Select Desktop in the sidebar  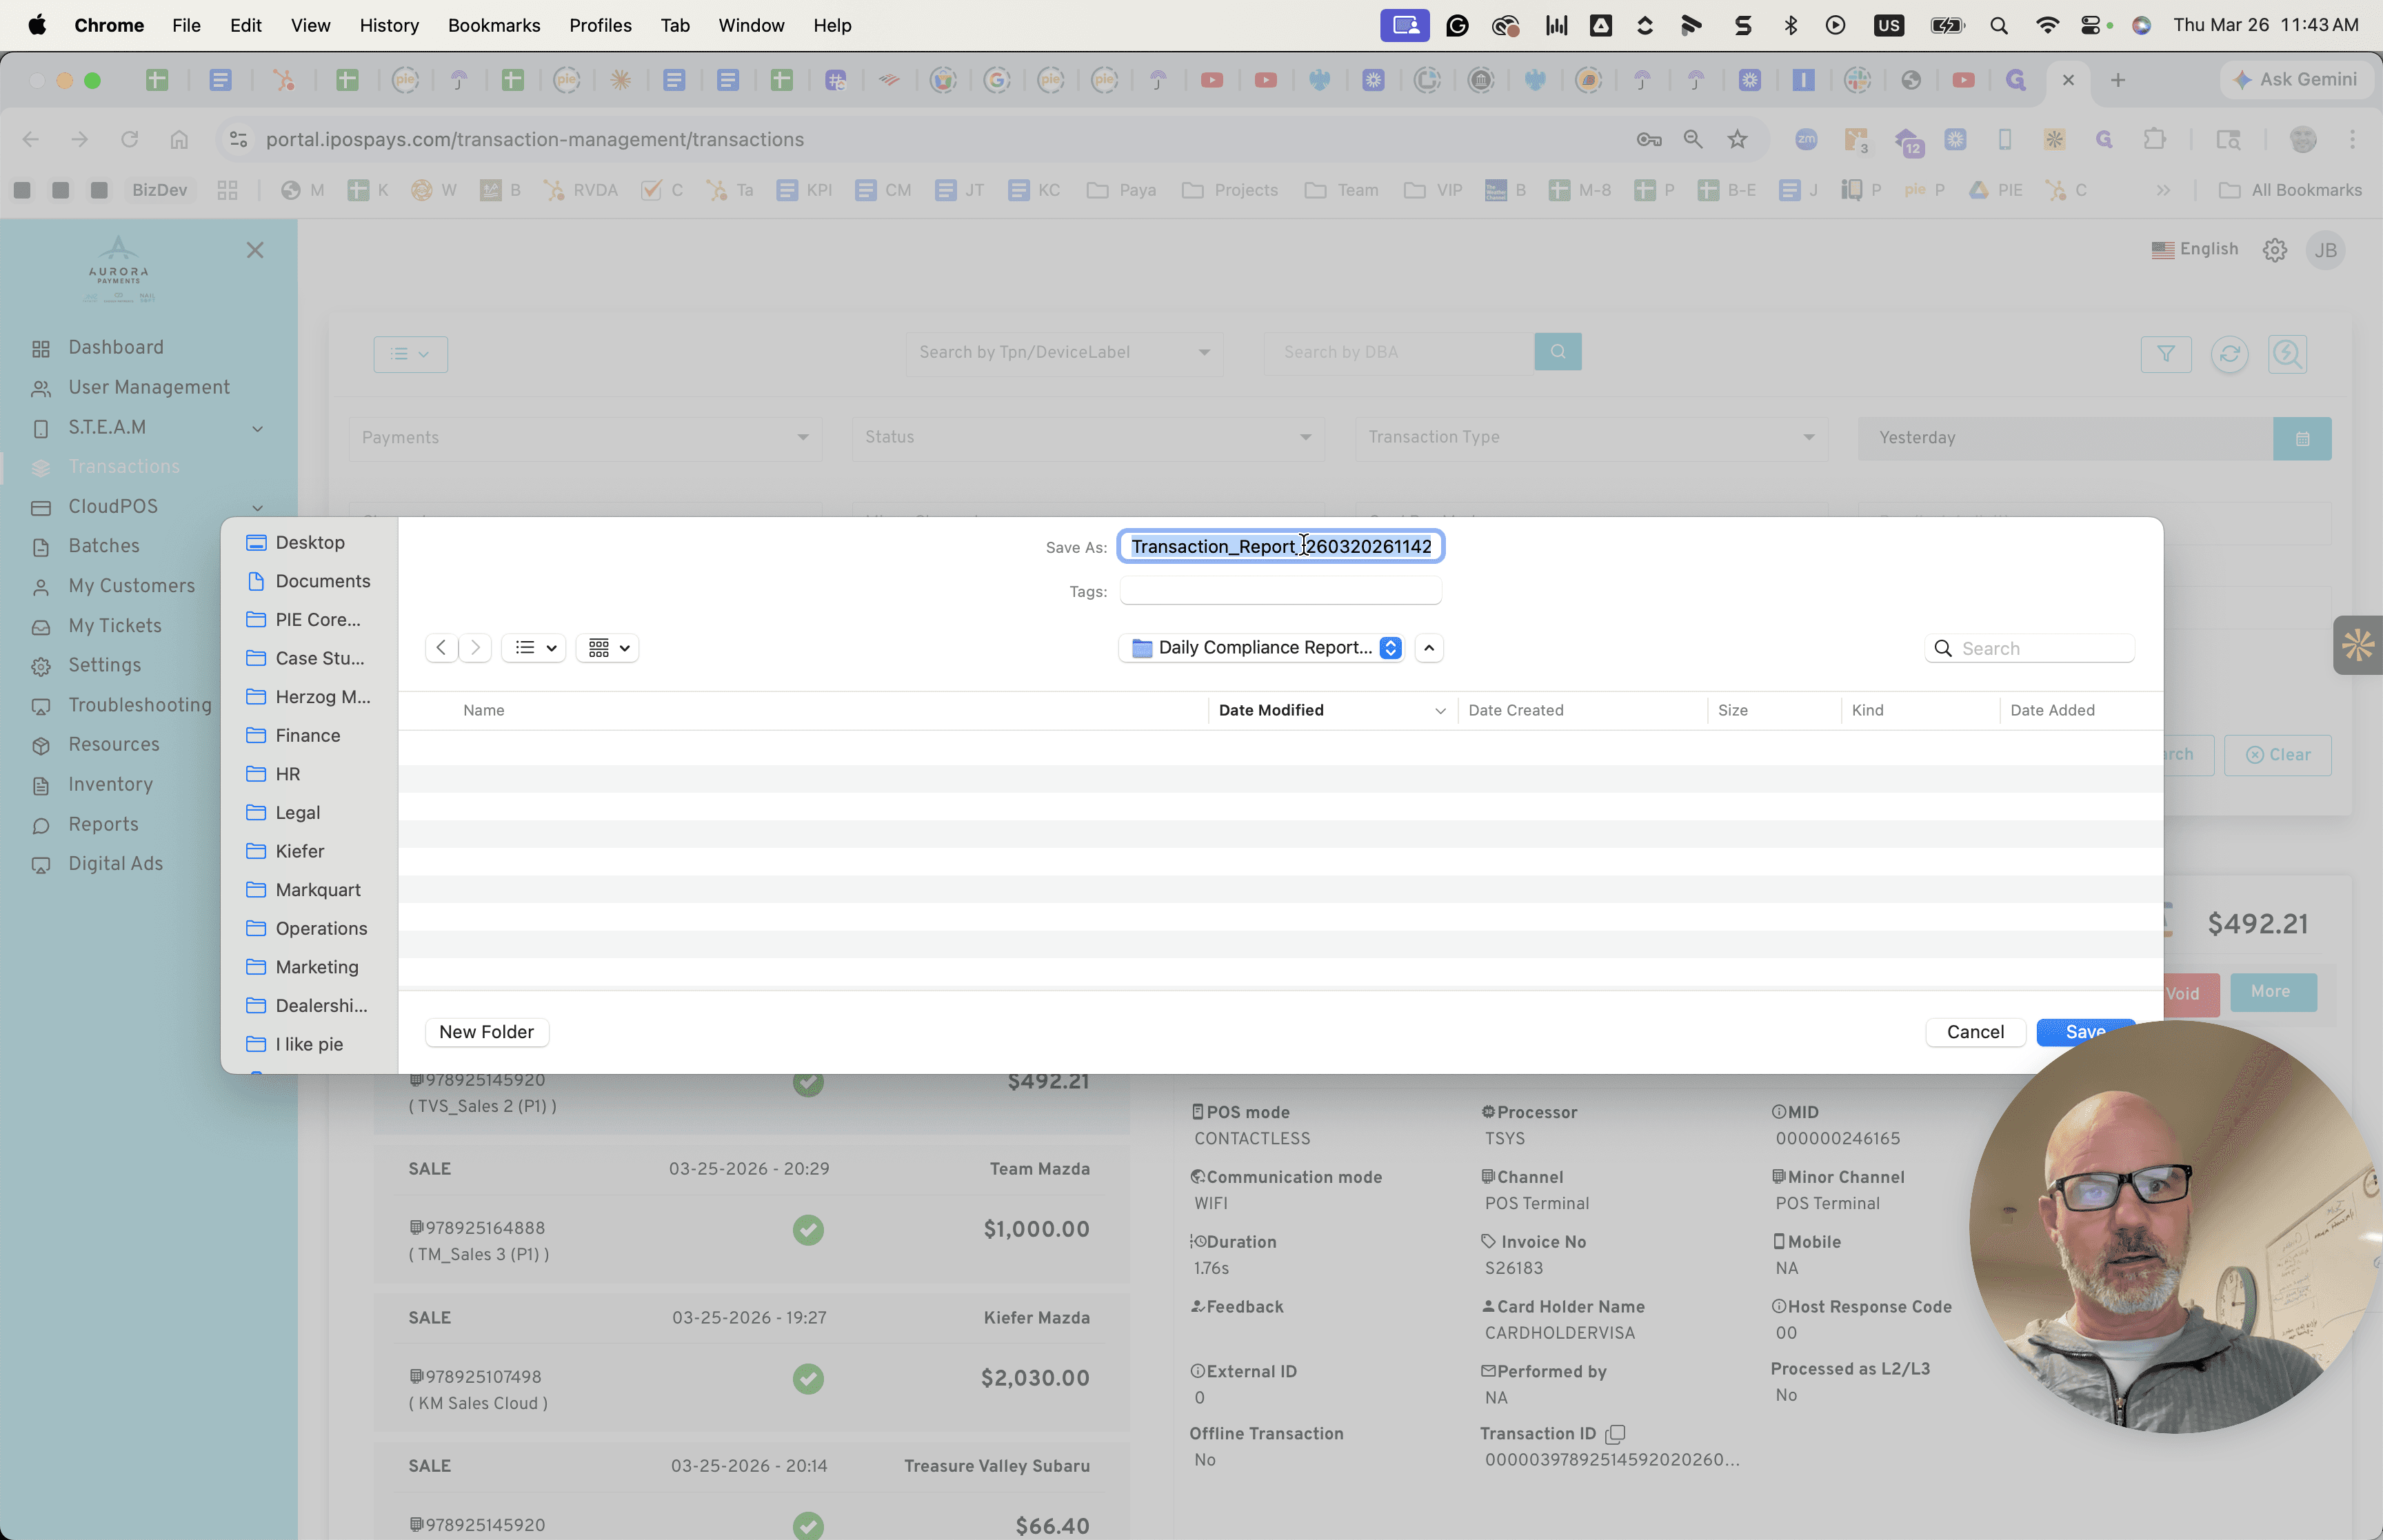[x=309, y=542]
